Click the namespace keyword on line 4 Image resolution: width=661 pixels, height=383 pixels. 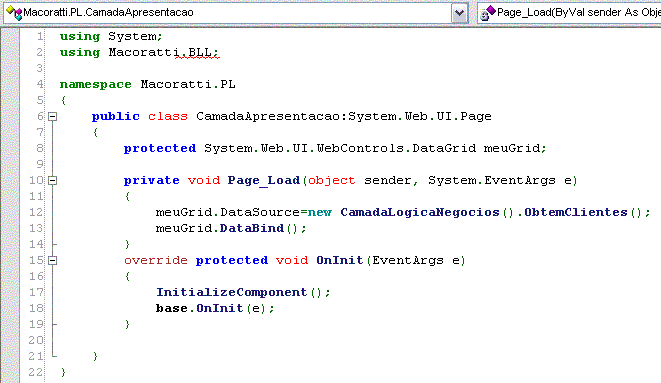(x=95, y=84)
